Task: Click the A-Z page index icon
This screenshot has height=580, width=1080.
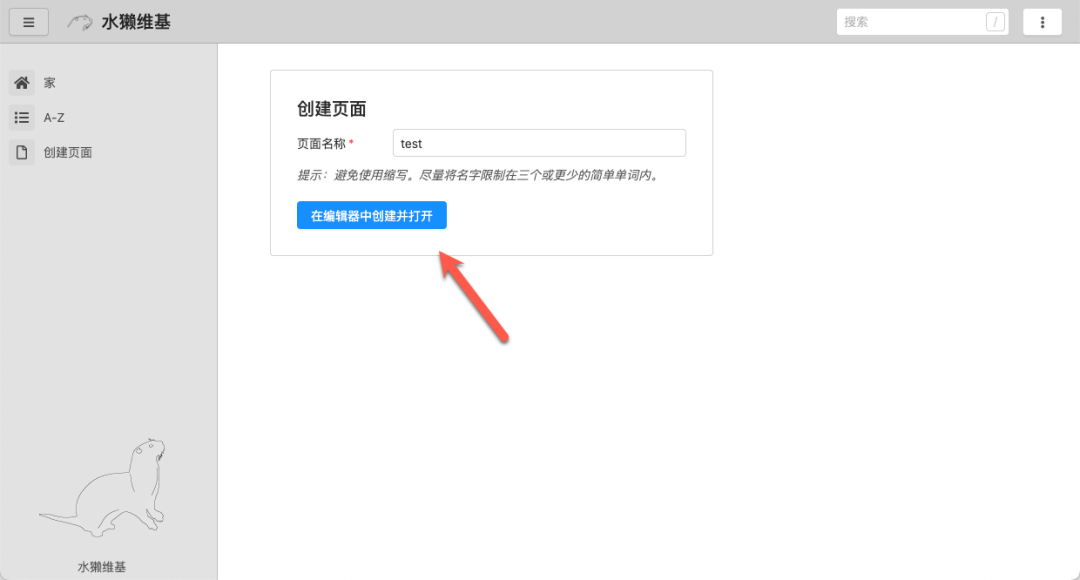Action: 21,117
